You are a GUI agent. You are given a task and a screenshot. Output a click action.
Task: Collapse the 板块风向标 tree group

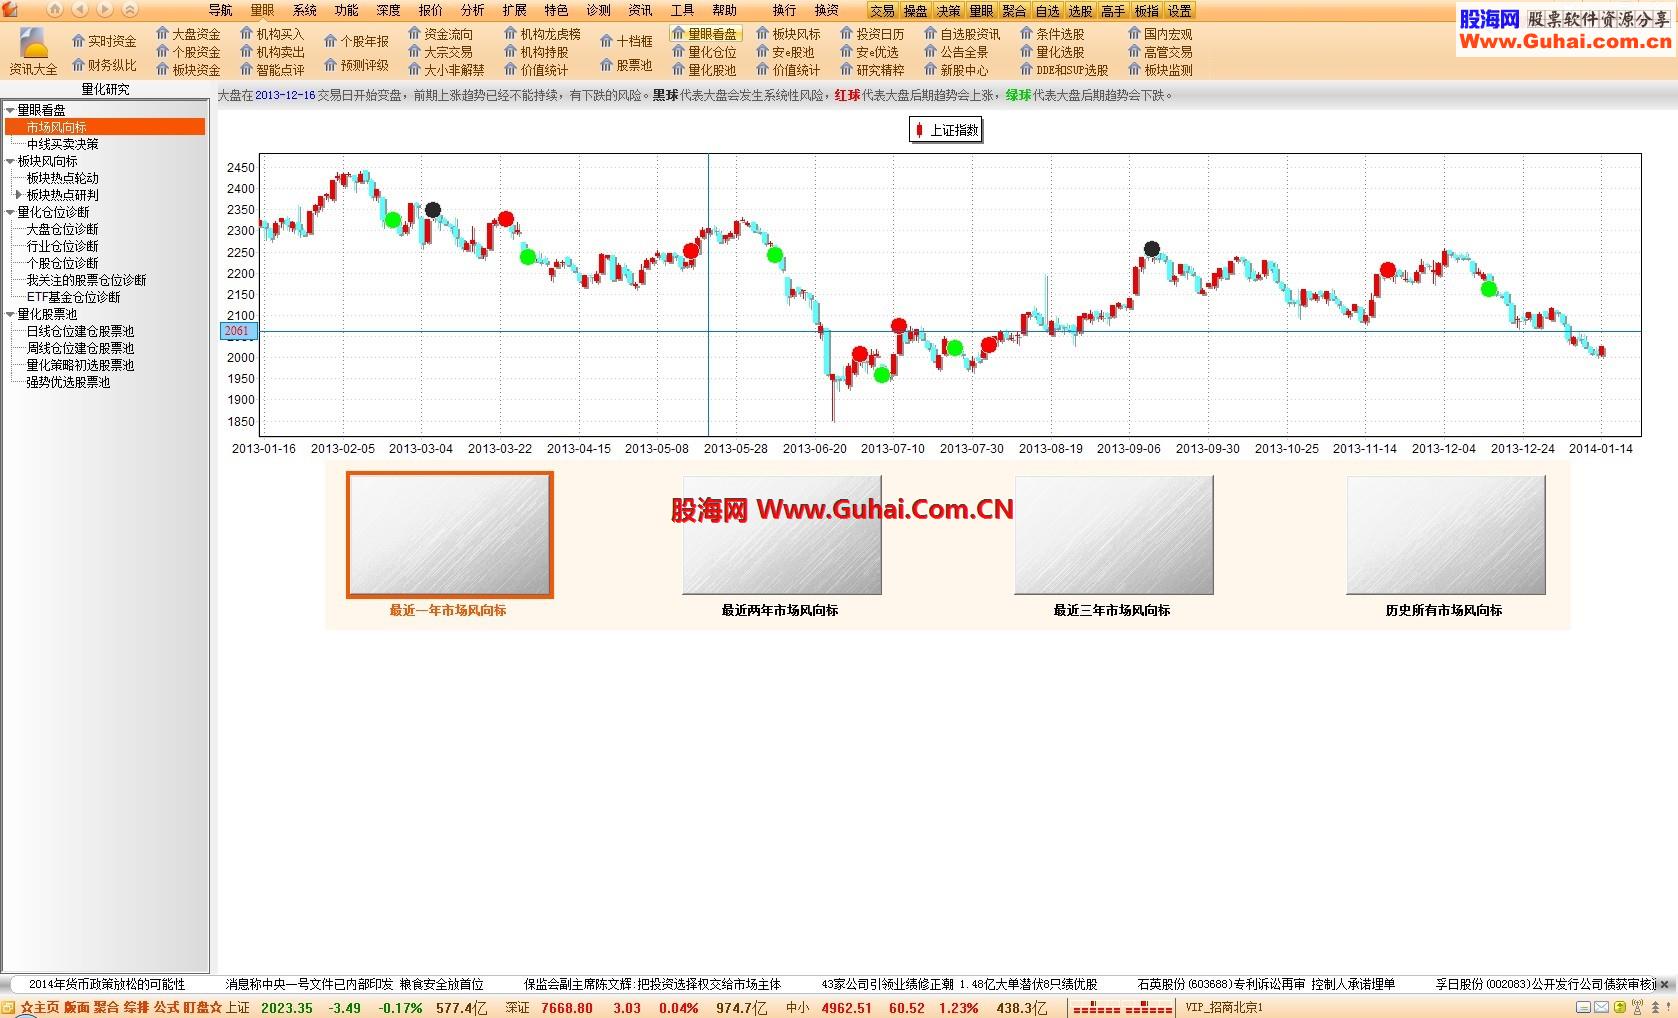[x=10, y=161]
